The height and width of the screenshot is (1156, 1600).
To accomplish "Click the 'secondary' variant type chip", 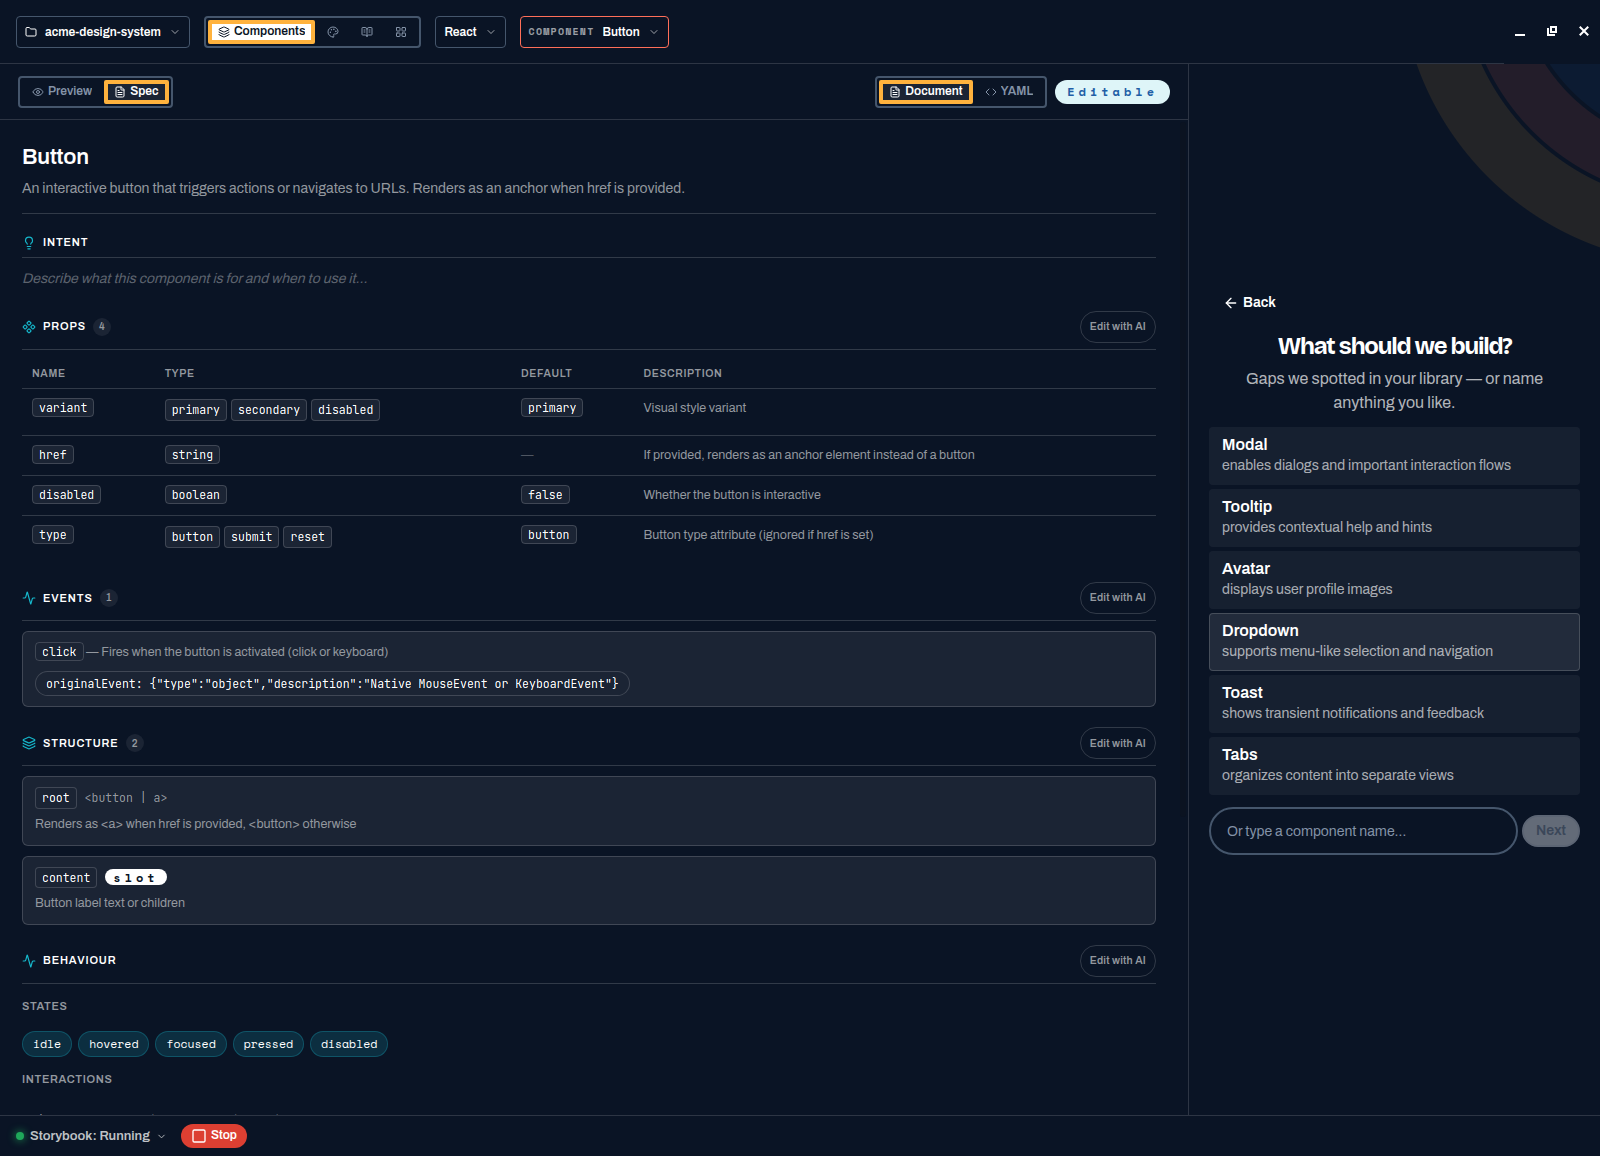I will [269, 410].
